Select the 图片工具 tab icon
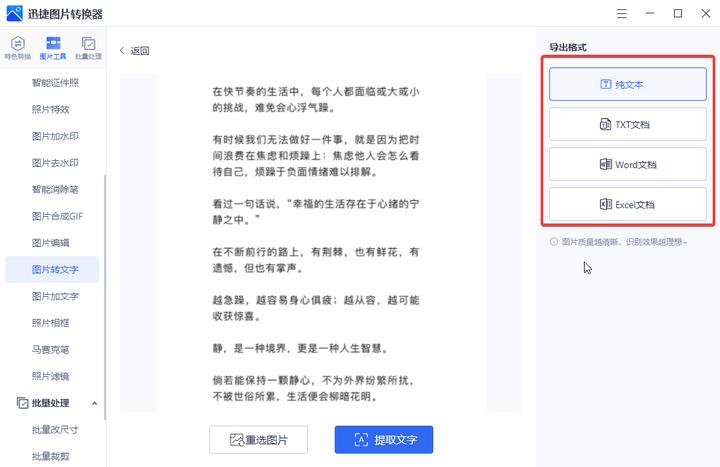 [53, 47]
